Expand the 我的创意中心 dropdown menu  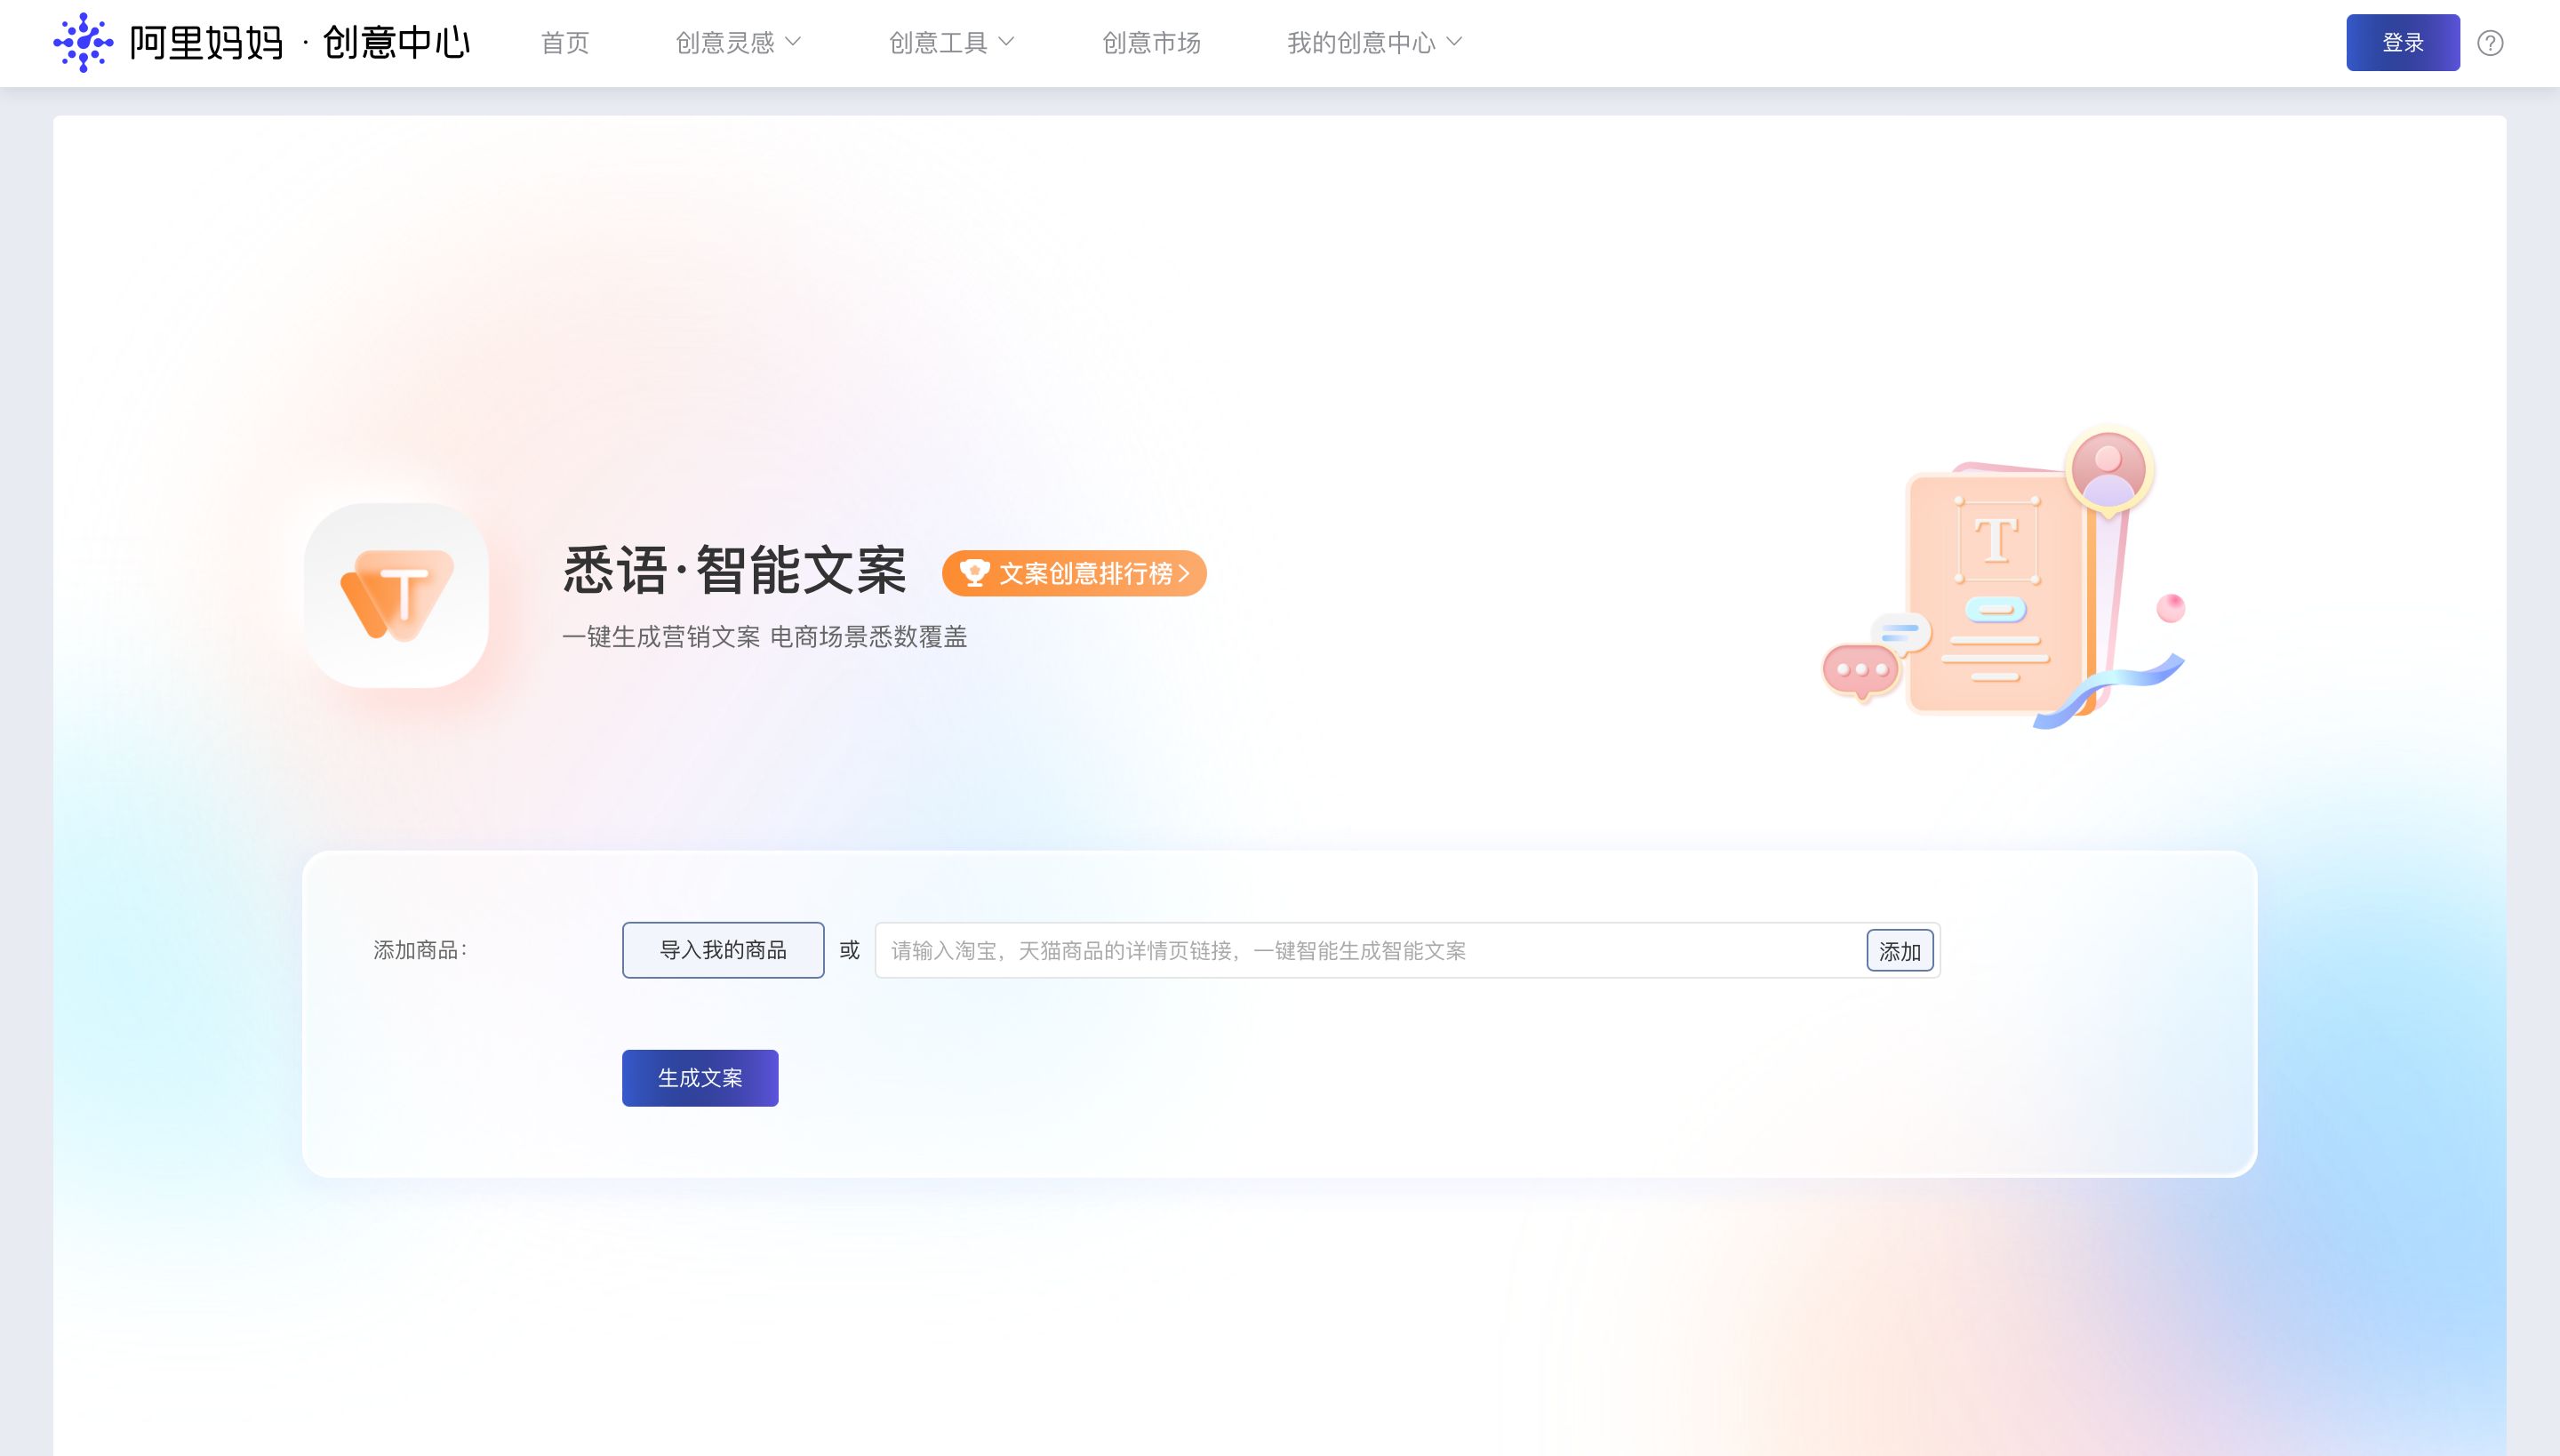tap(1374, 42)
